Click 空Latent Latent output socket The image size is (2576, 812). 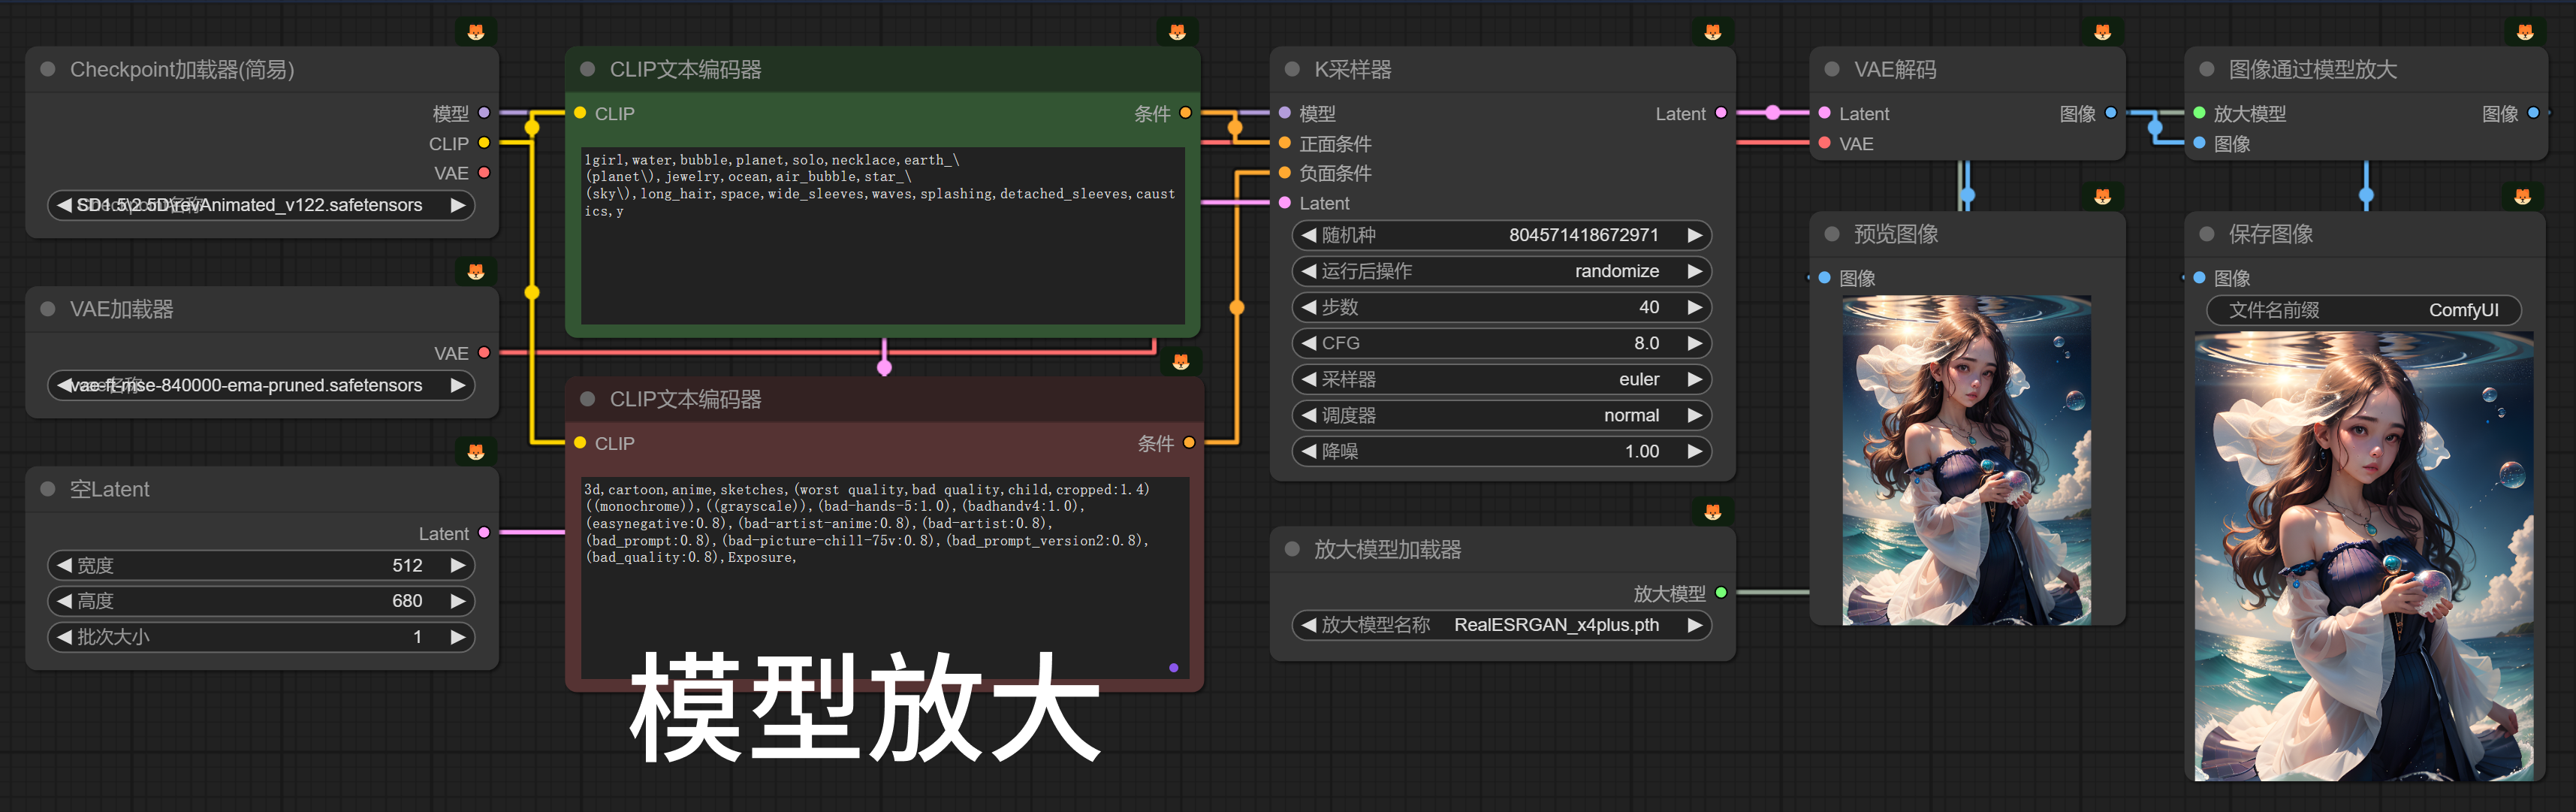tap(484, 533)
